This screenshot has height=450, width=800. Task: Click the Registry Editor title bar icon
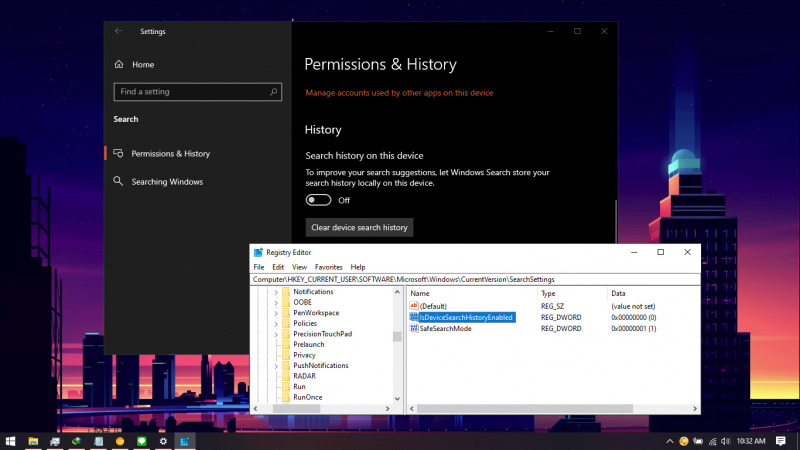(x=258, y=253)
